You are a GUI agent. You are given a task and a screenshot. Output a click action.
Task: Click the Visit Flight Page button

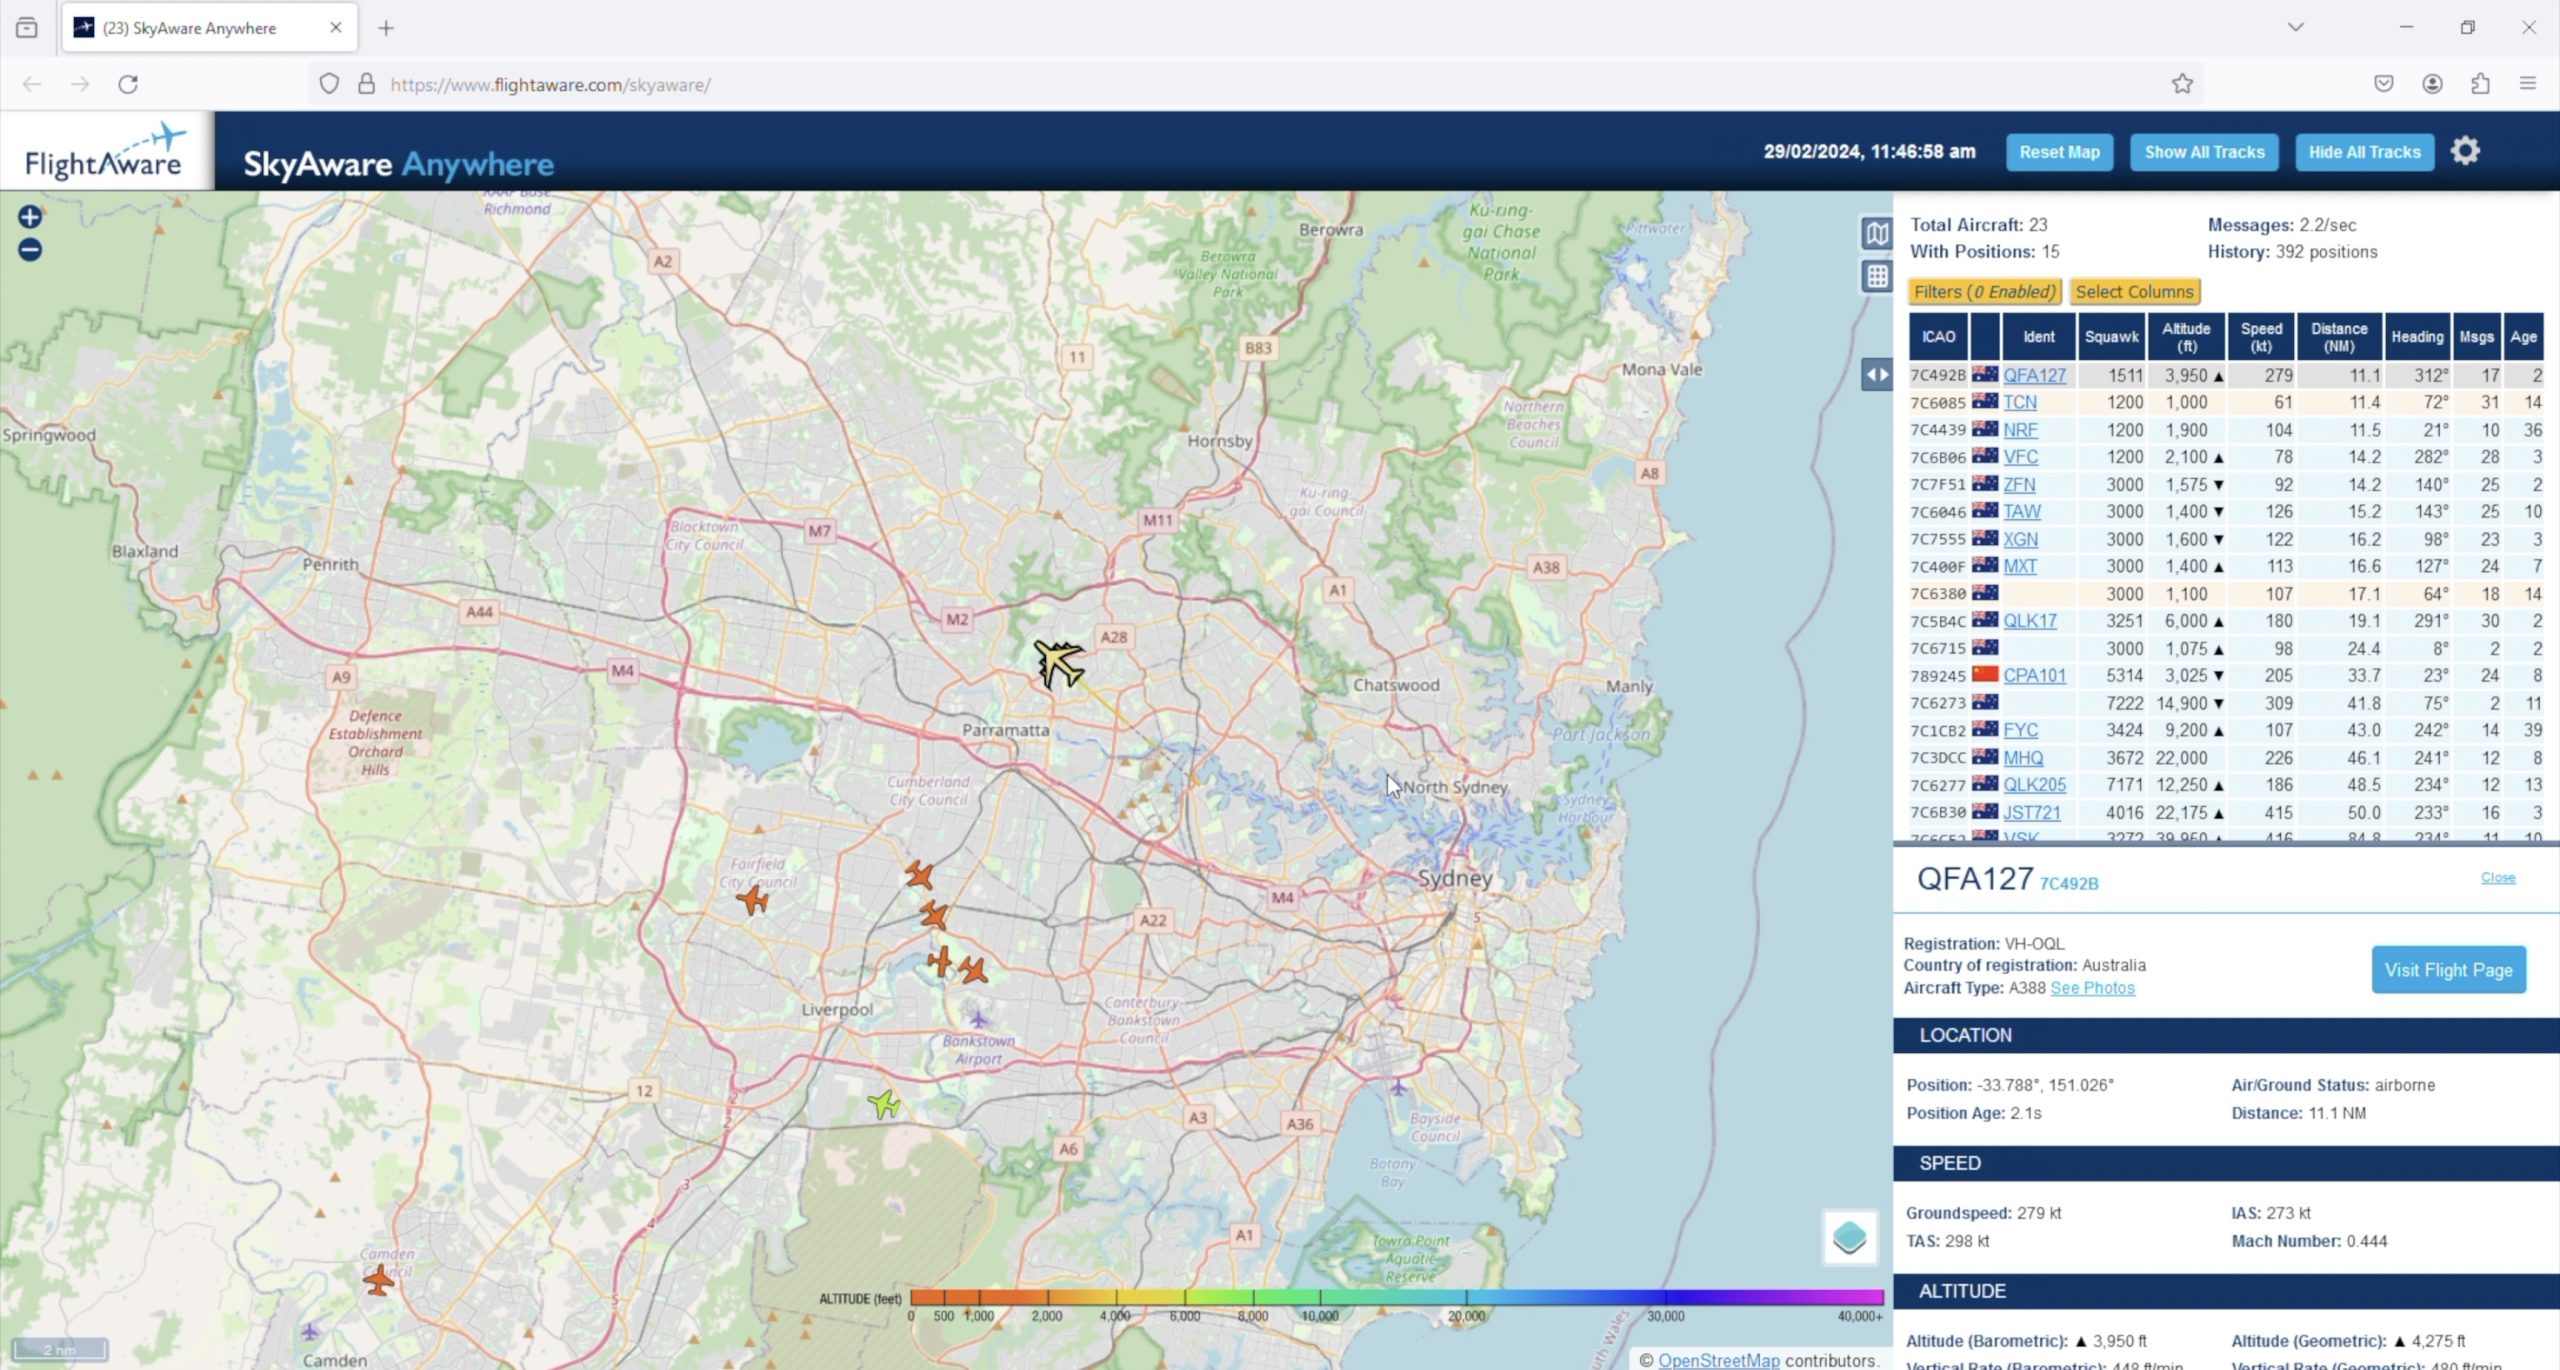(x=2449, y=969)
